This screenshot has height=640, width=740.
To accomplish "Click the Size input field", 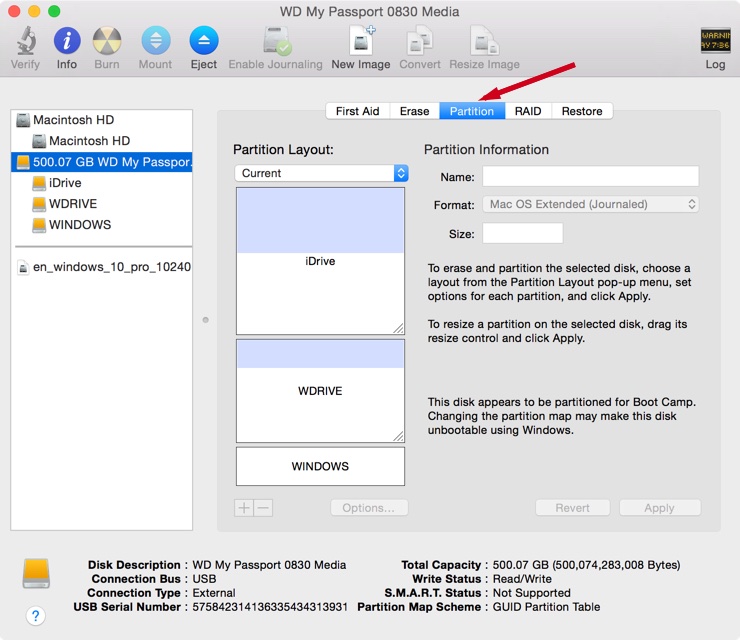I will (522, 233).
